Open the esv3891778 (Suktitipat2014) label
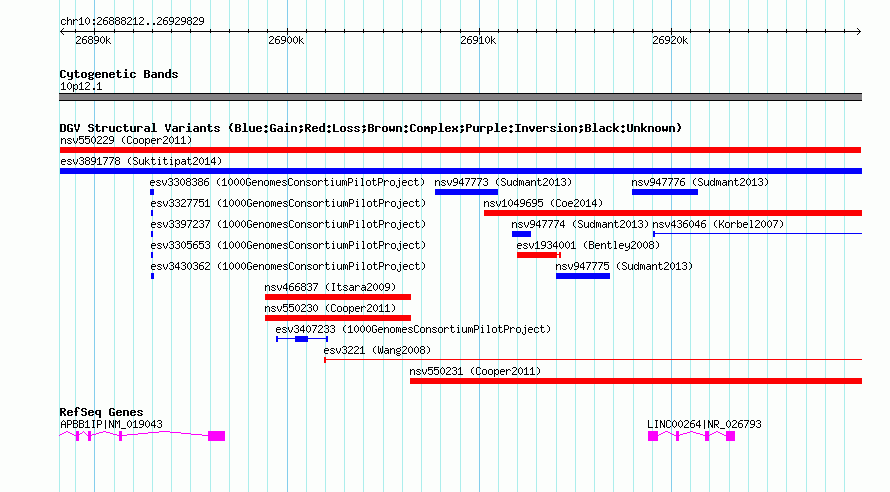This screenshot has width=890, height=492. coord(141,161)
